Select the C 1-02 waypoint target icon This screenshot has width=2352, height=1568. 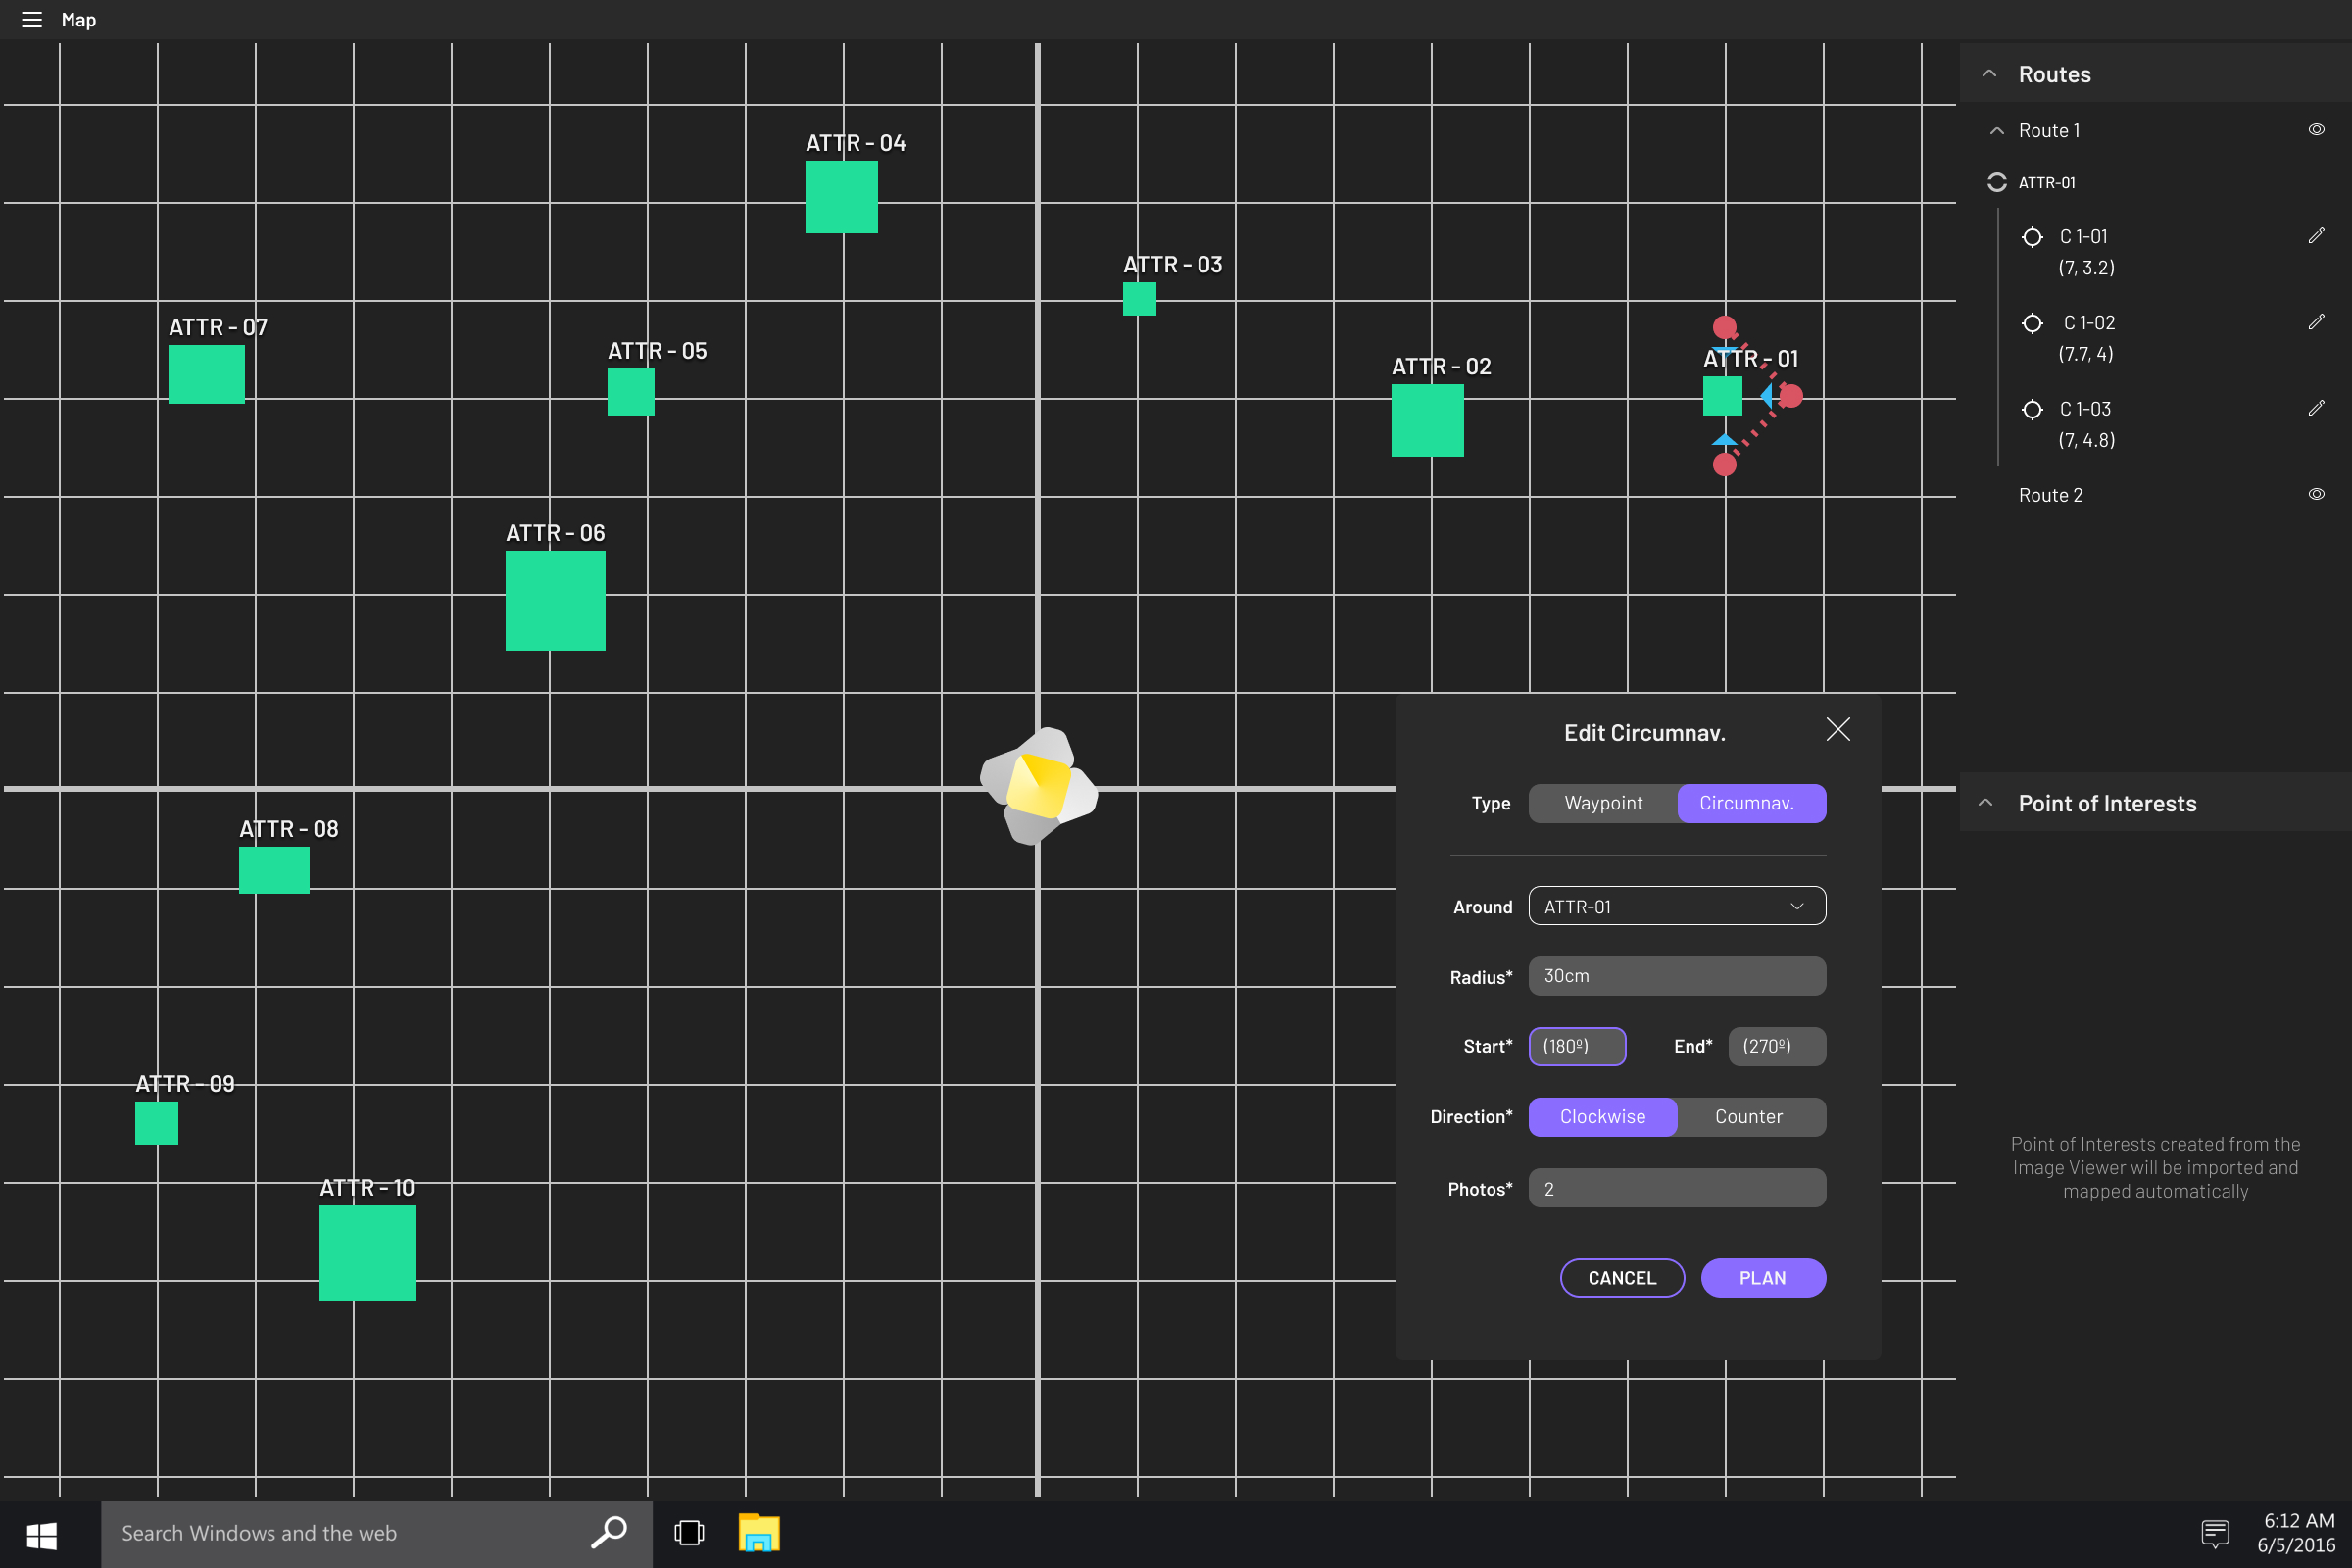2031,323
